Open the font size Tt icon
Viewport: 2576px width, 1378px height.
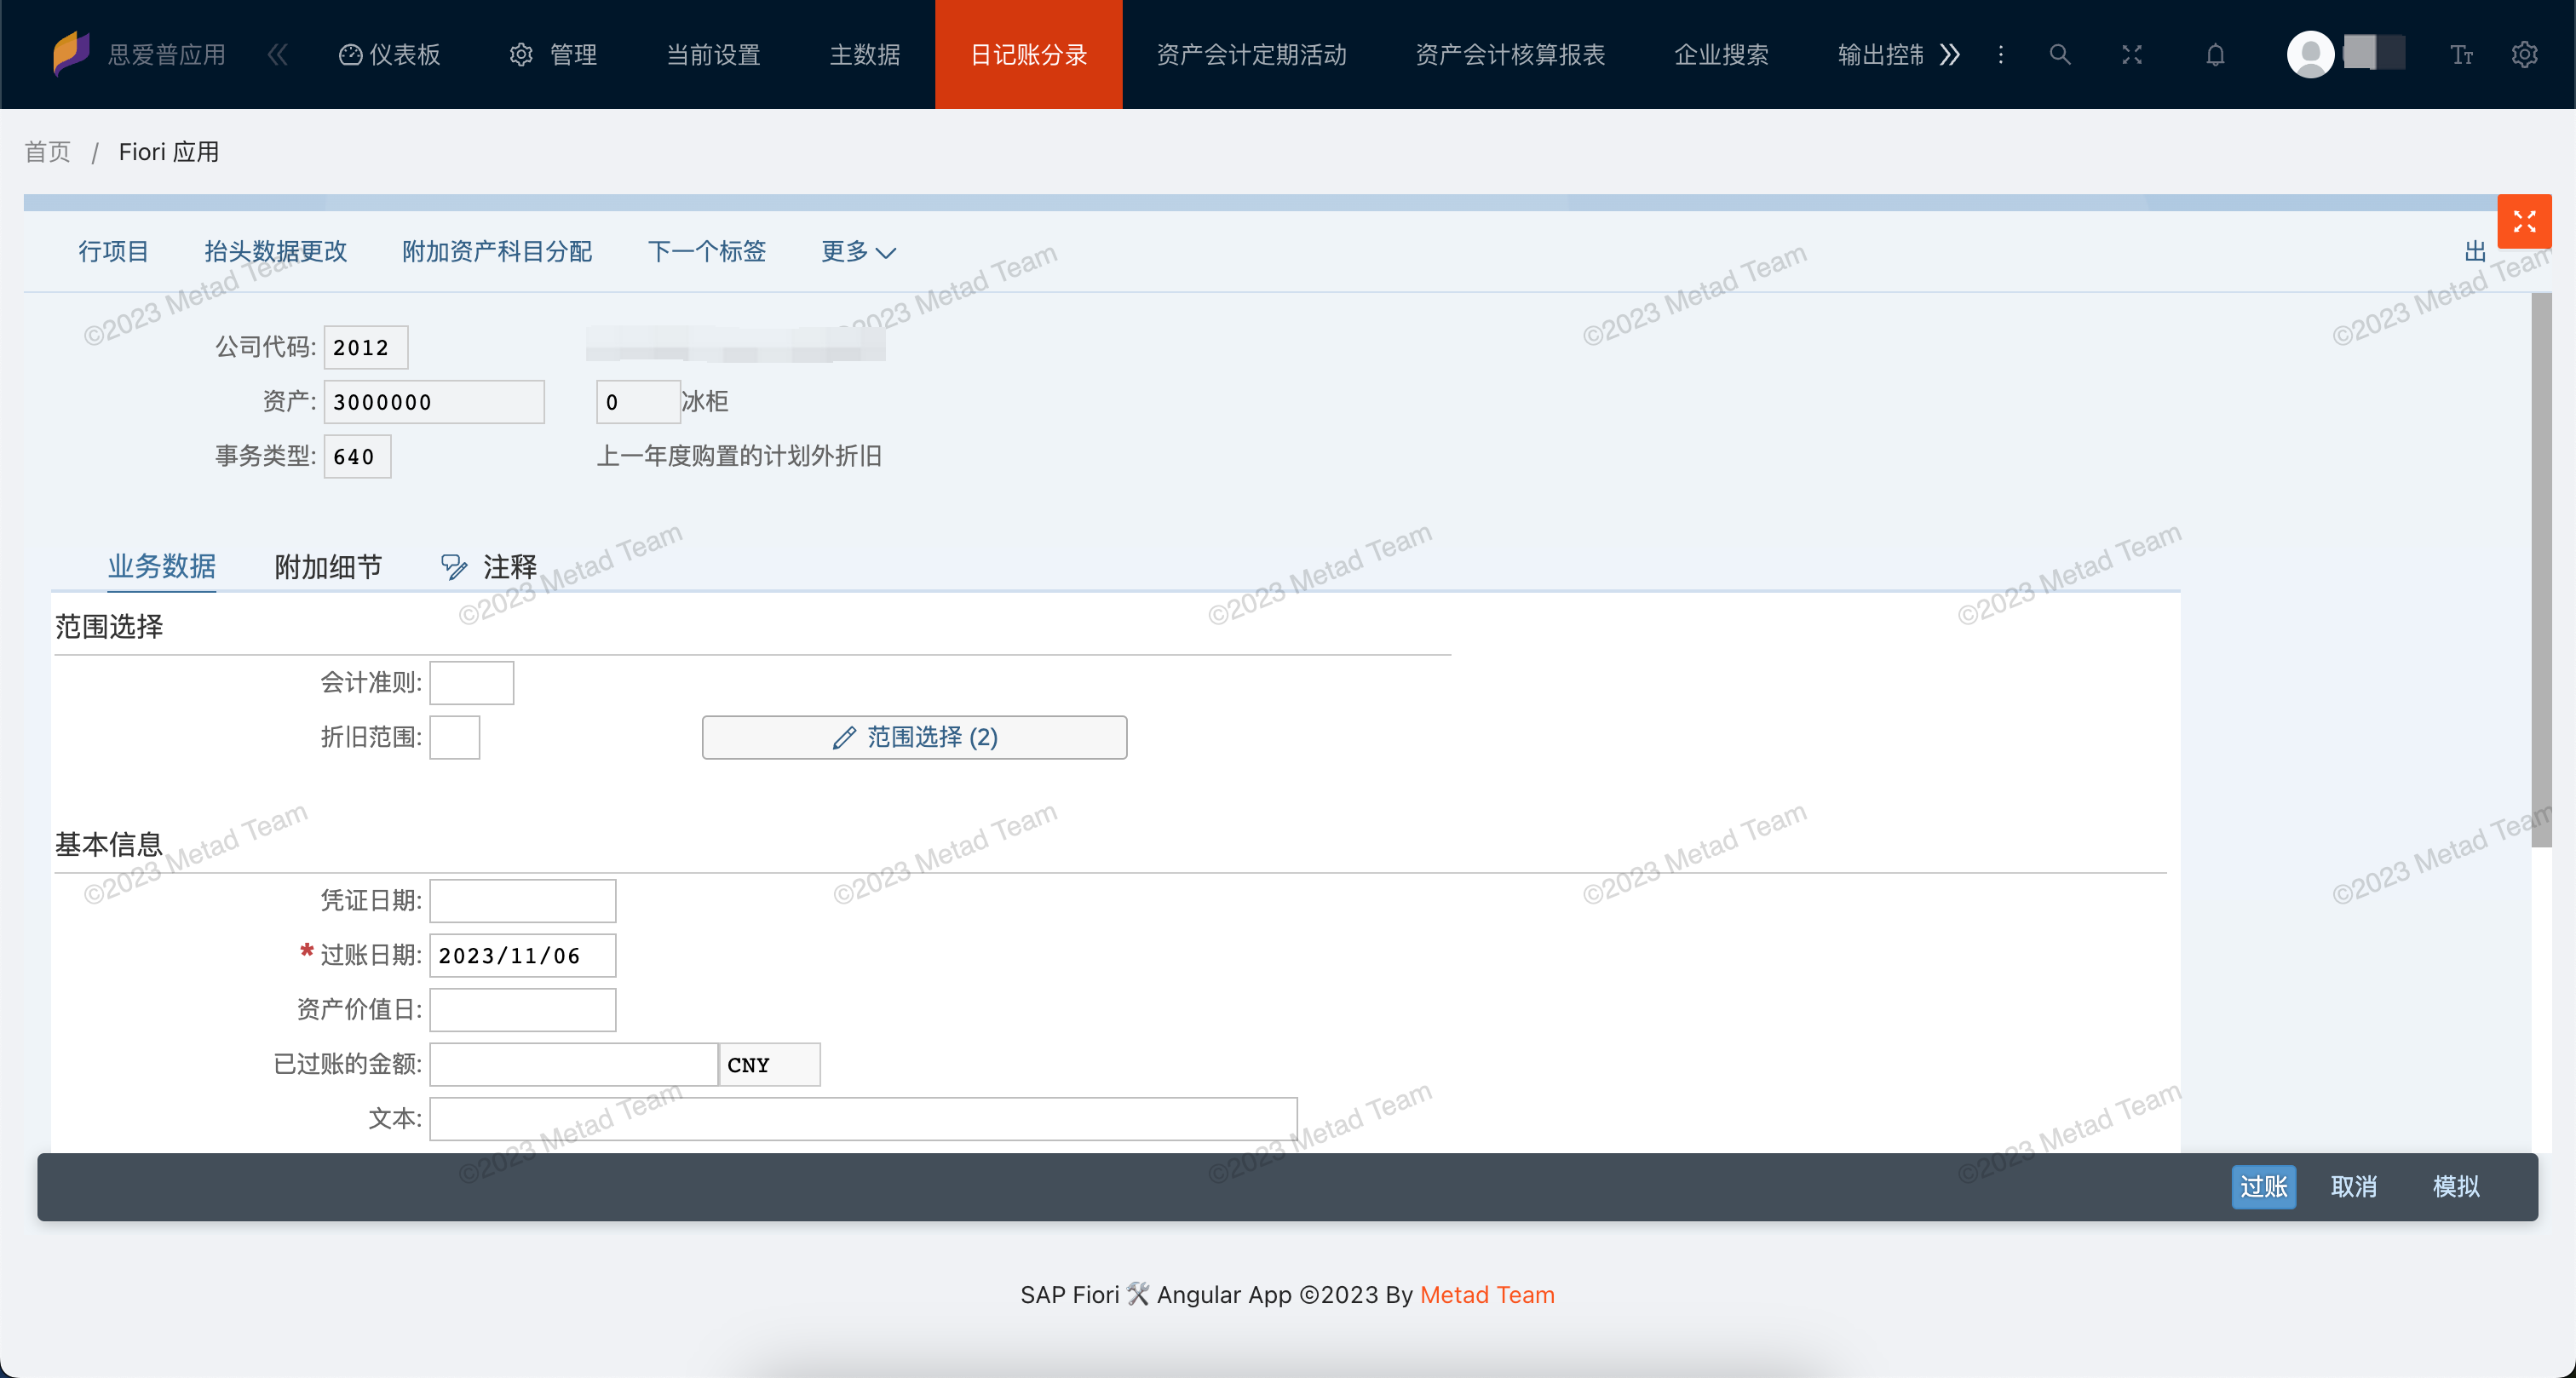[2461, 54]
